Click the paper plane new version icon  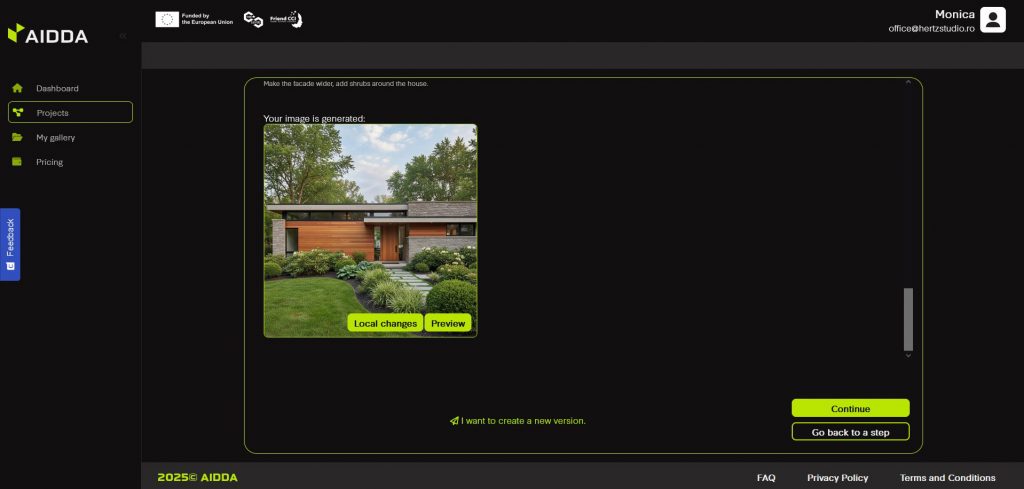tap(454, 421)
